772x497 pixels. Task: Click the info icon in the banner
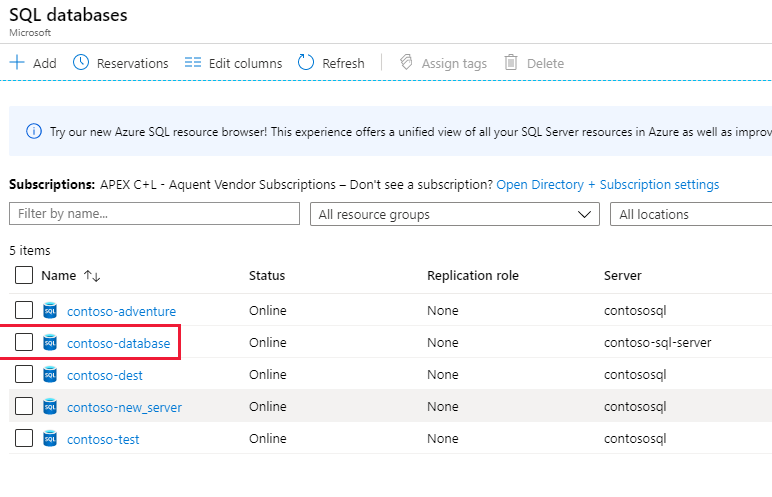coord(34,132)
